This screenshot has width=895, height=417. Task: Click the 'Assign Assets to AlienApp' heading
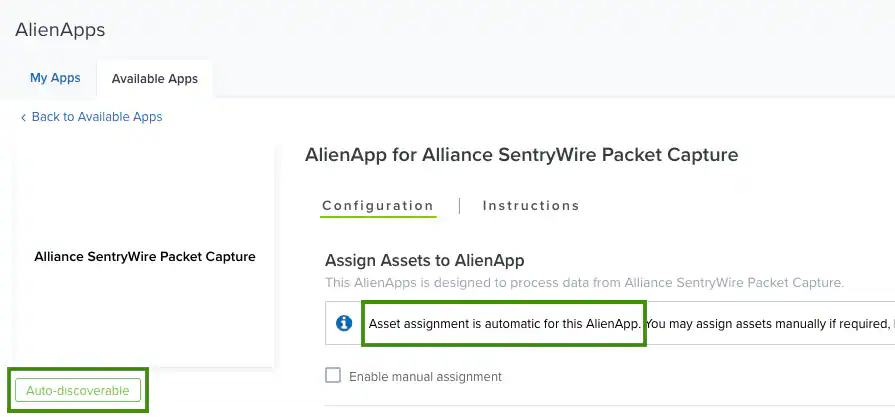pos(424,261)
